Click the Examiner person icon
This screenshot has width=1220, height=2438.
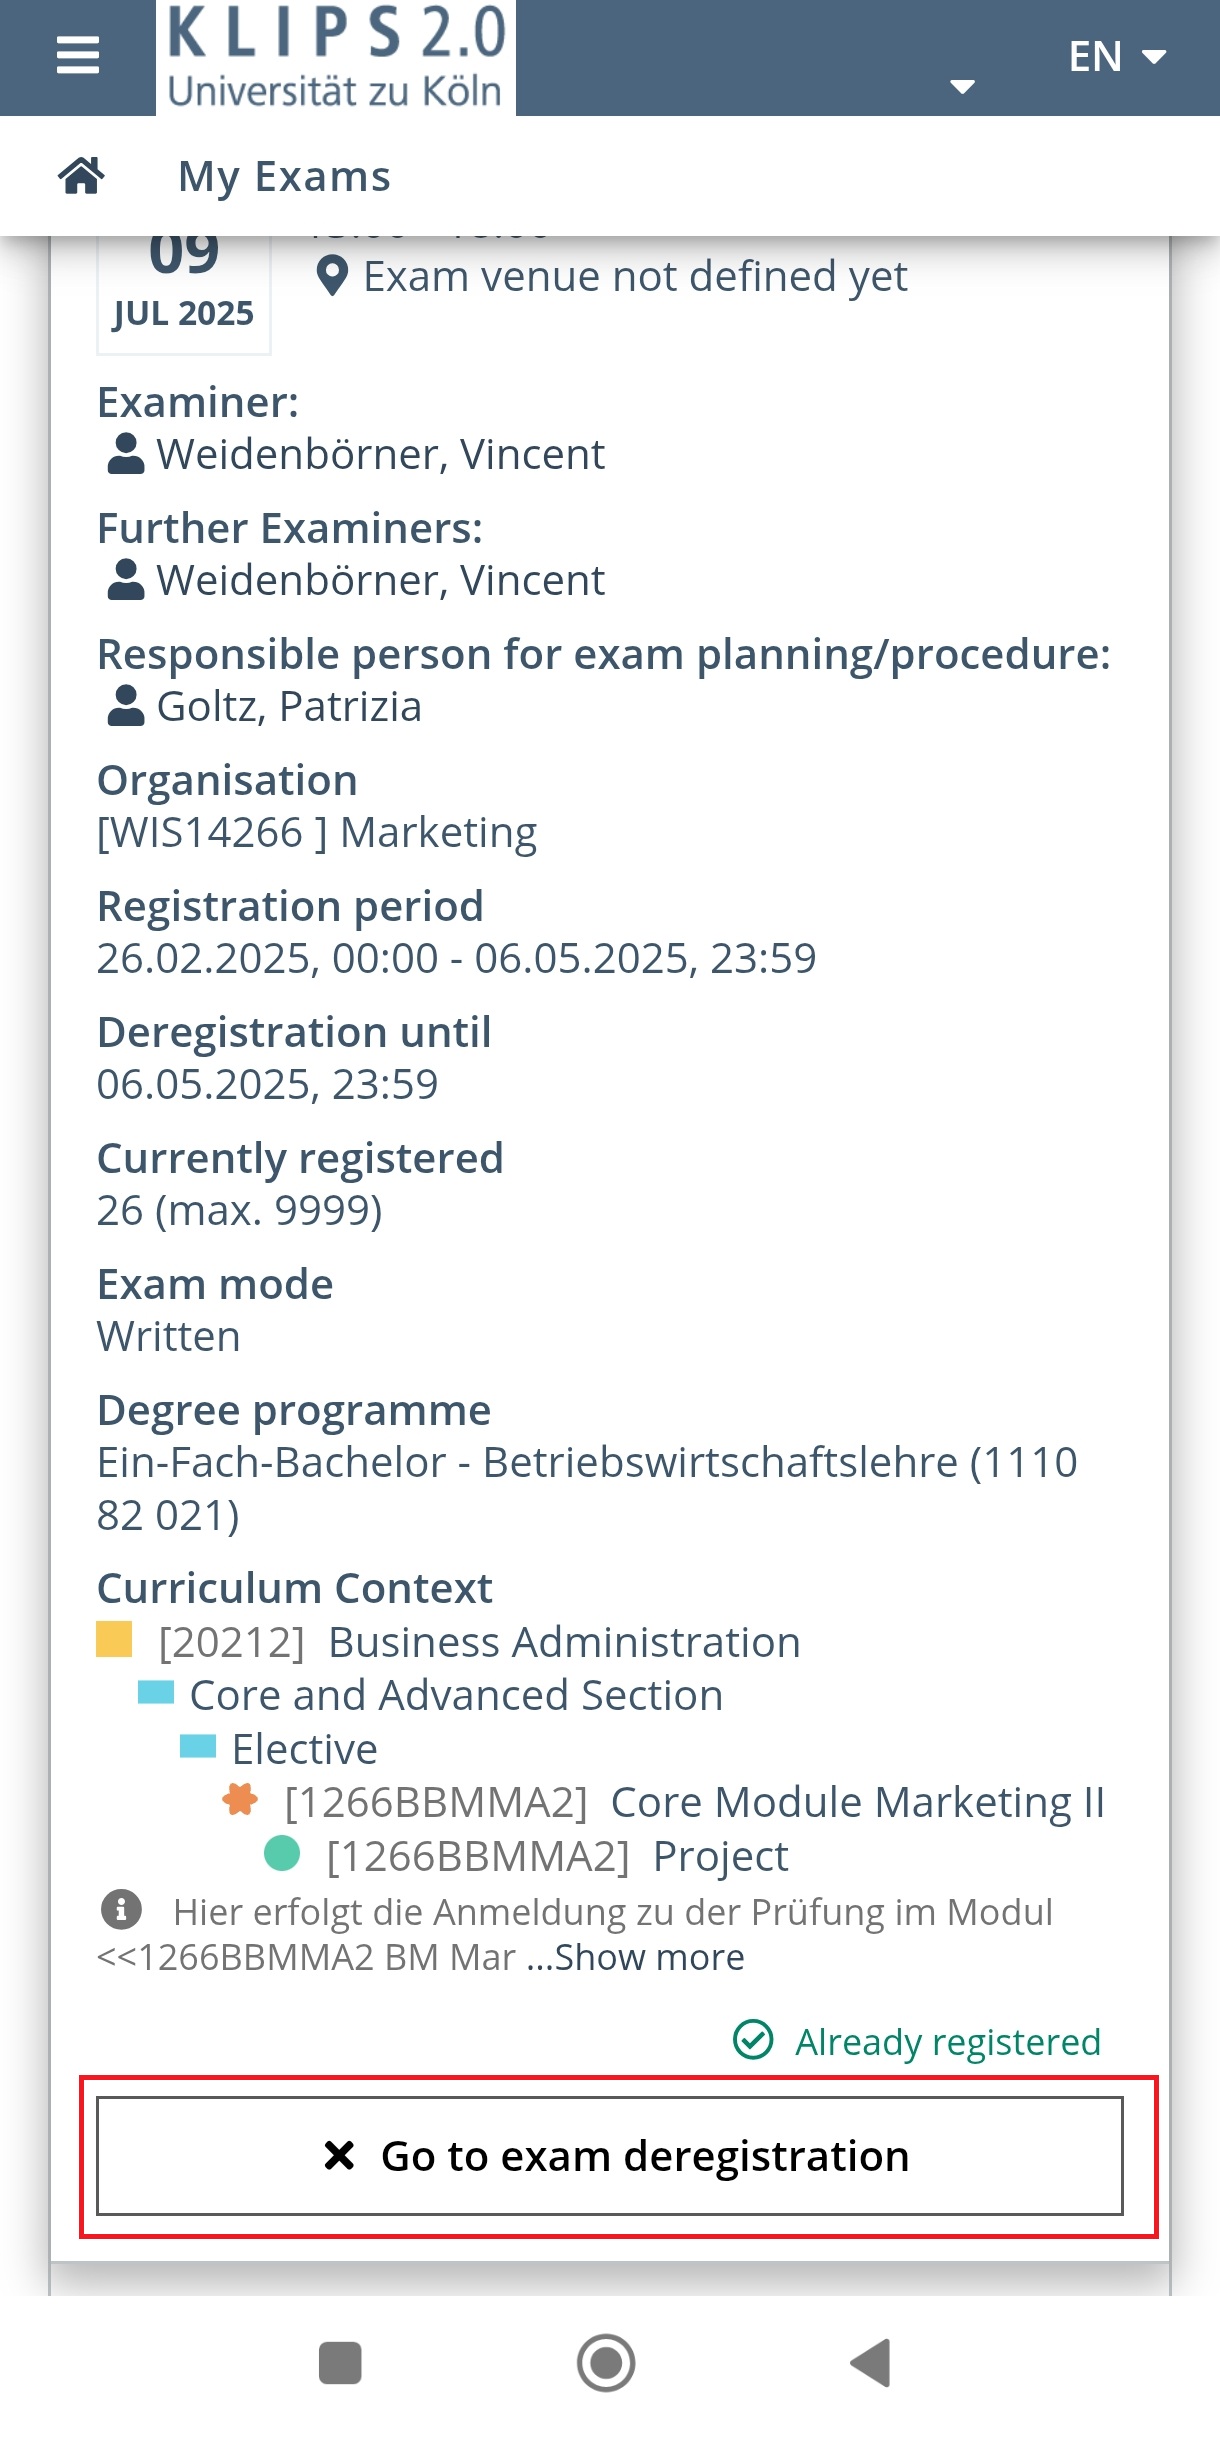click(126, 454)
